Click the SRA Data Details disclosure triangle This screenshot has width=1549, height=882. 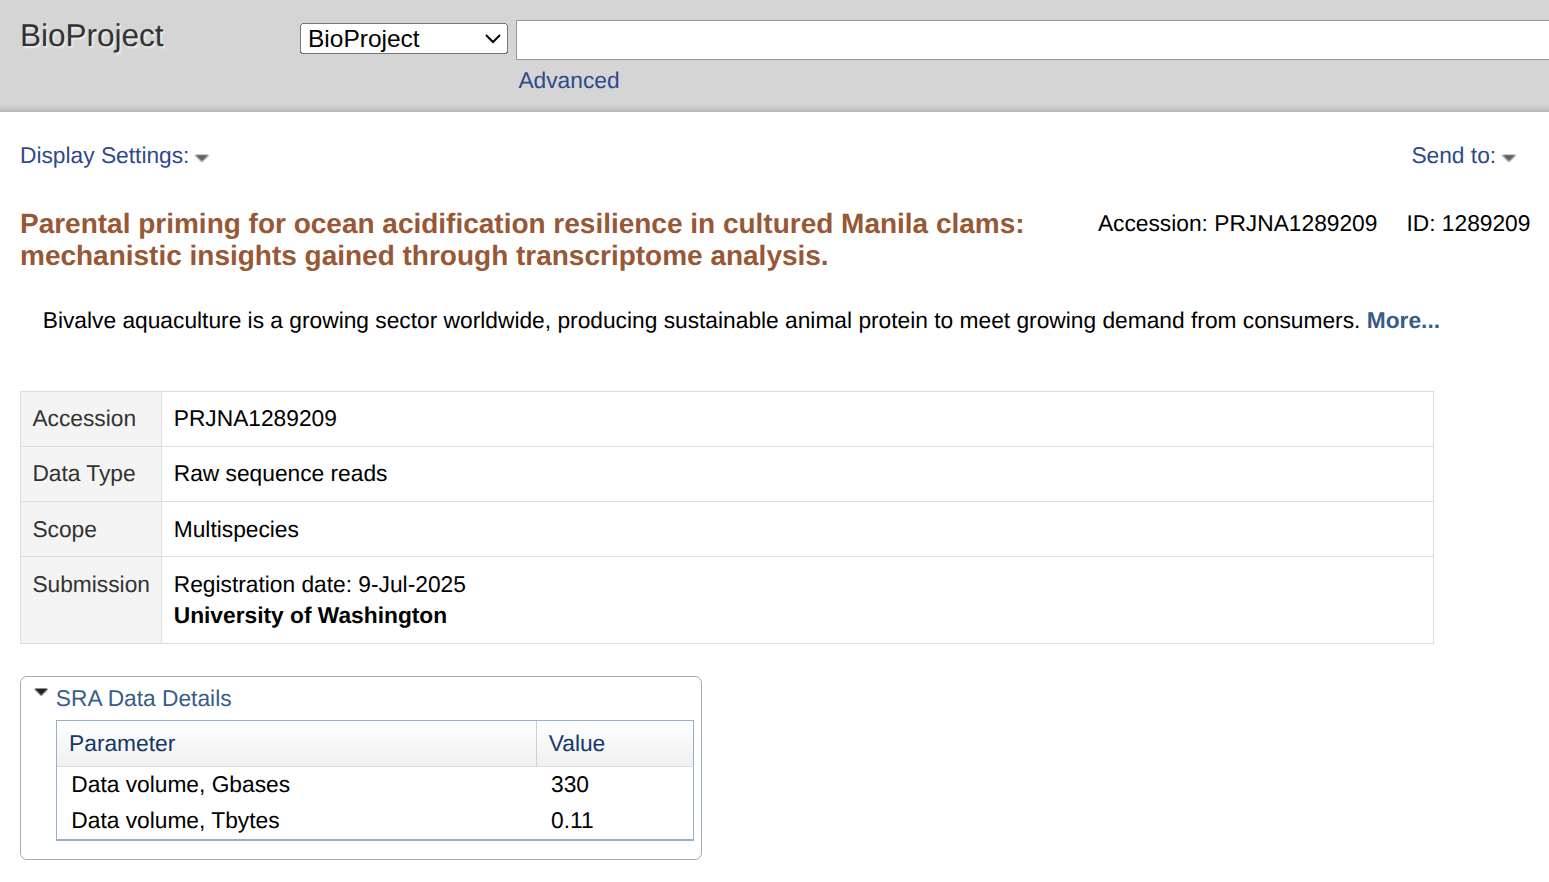(x=41, y=691)
